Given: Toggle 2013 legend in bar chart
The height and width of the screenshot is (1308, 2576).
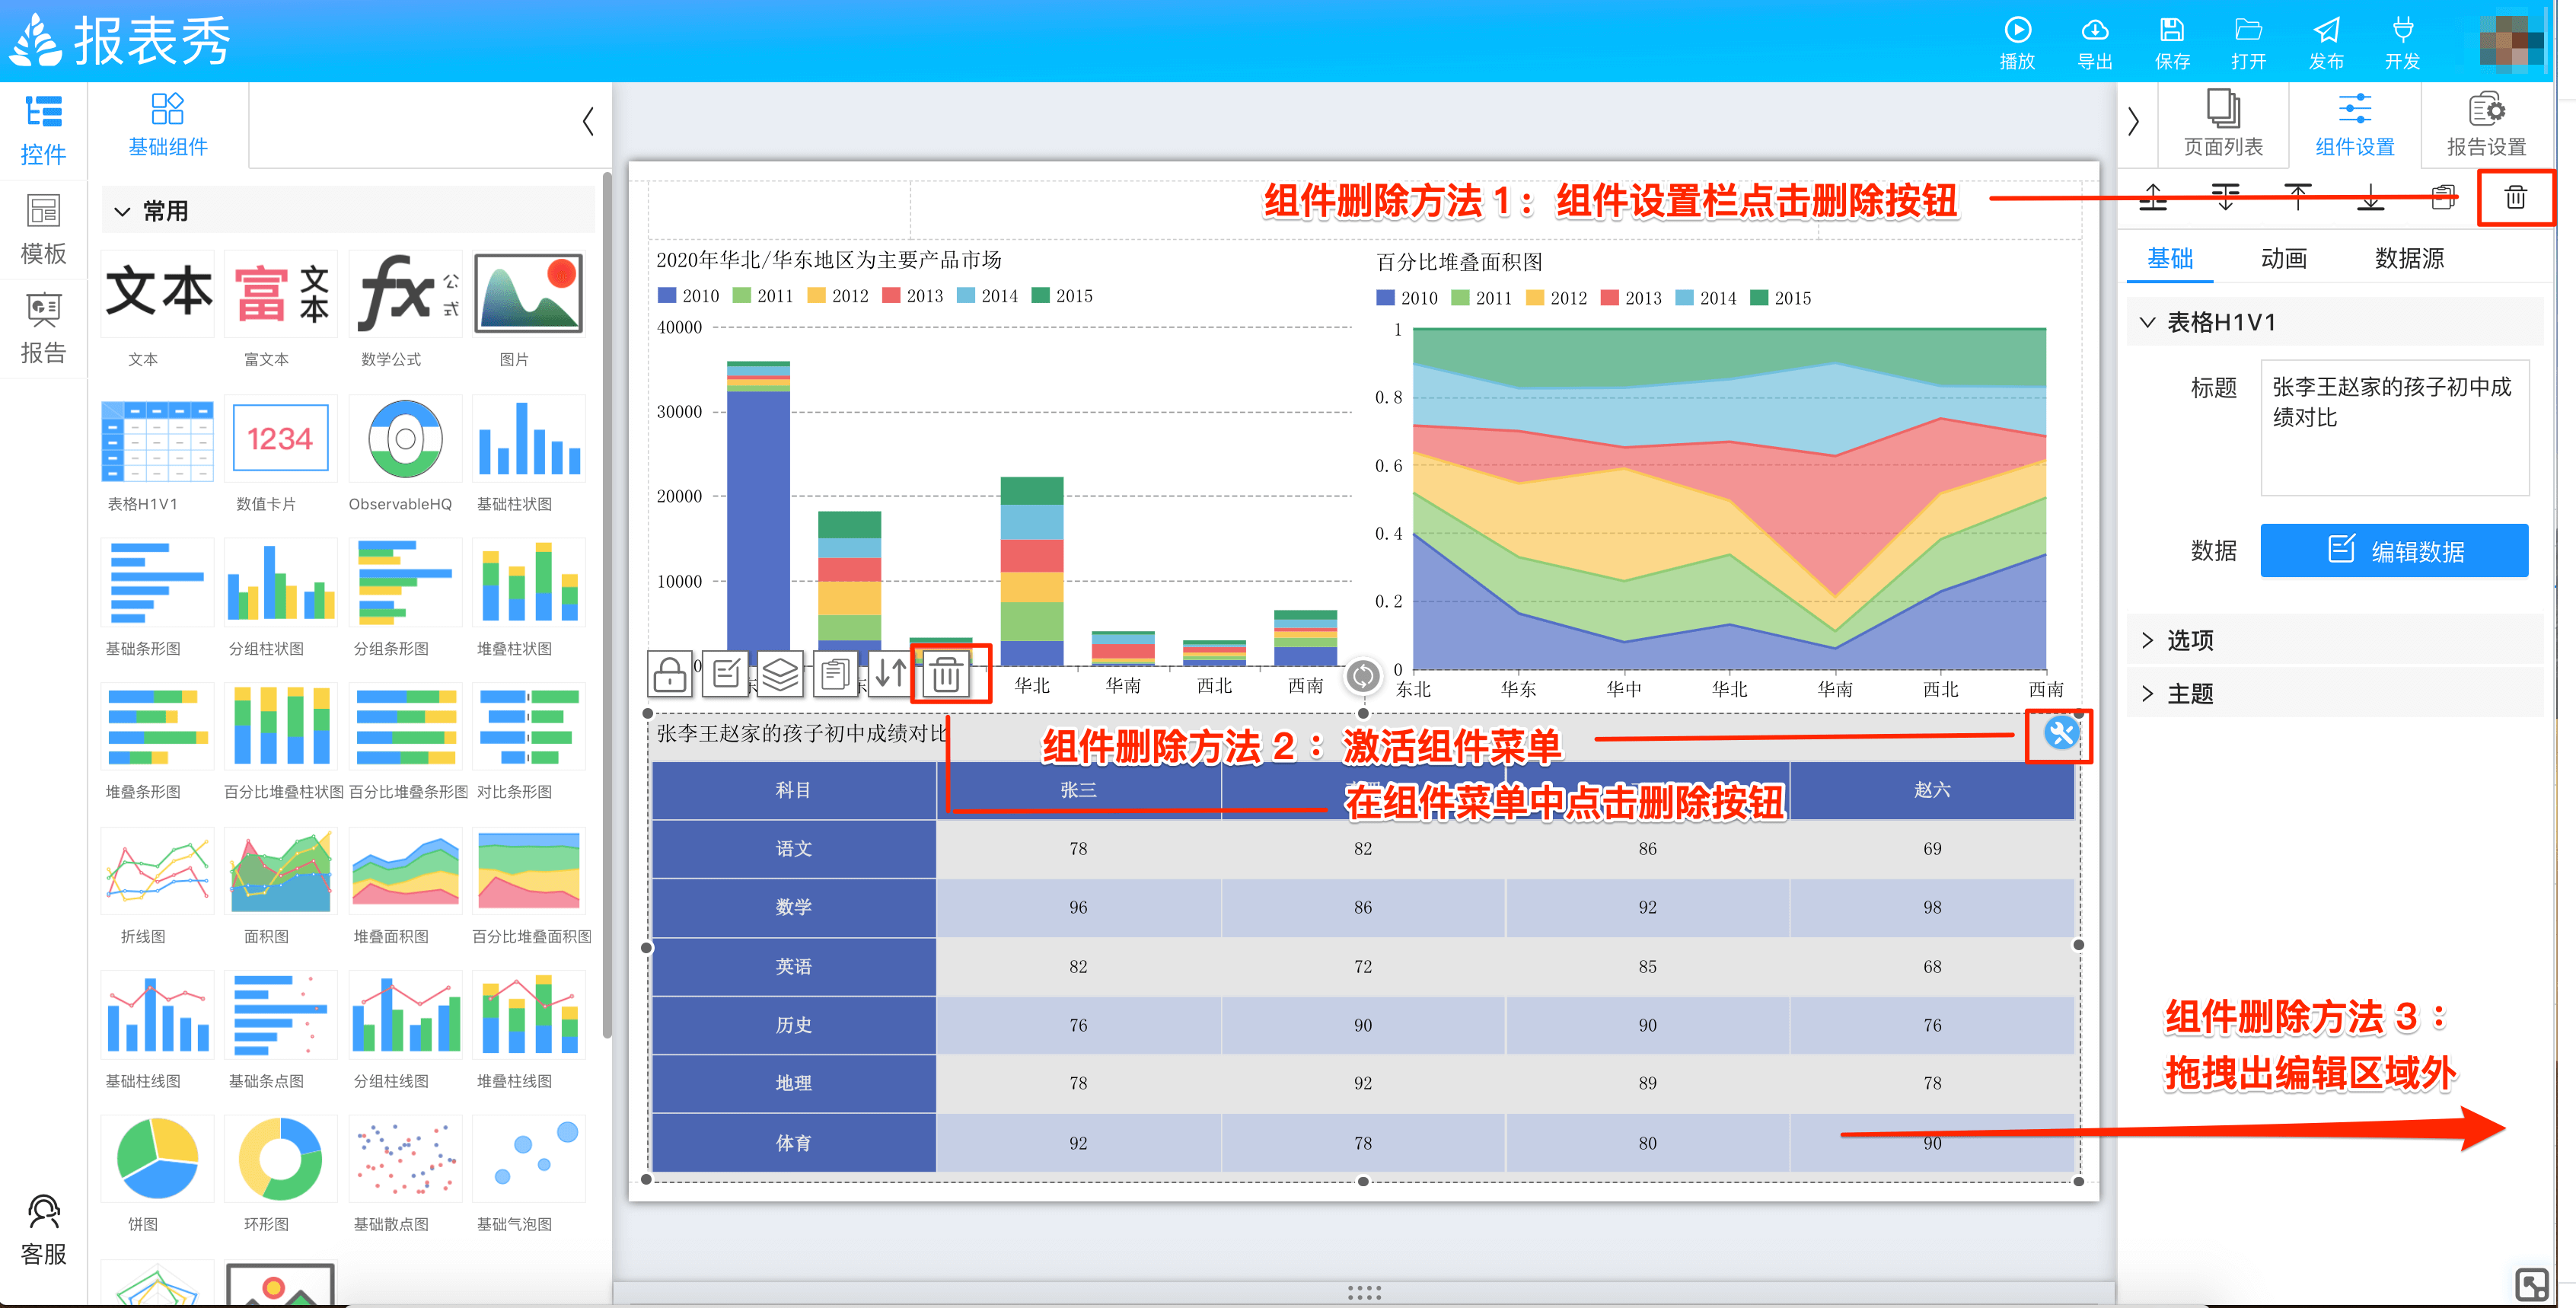Looking at the screenshot, I should [912, 296].
